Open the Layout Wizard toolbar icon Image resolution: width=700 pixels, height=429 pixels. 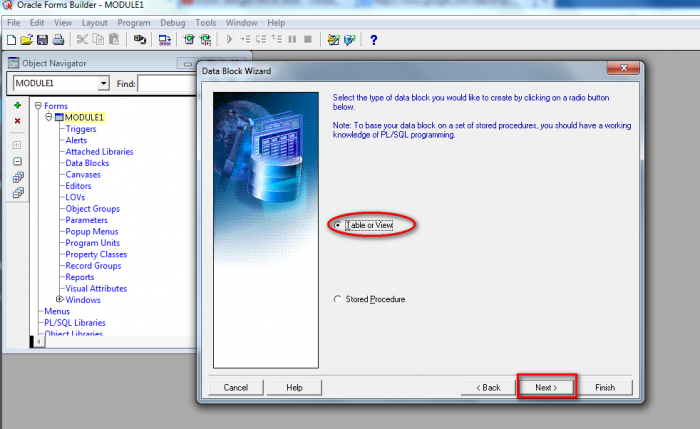pyautogui.click(x=350, y=40)
